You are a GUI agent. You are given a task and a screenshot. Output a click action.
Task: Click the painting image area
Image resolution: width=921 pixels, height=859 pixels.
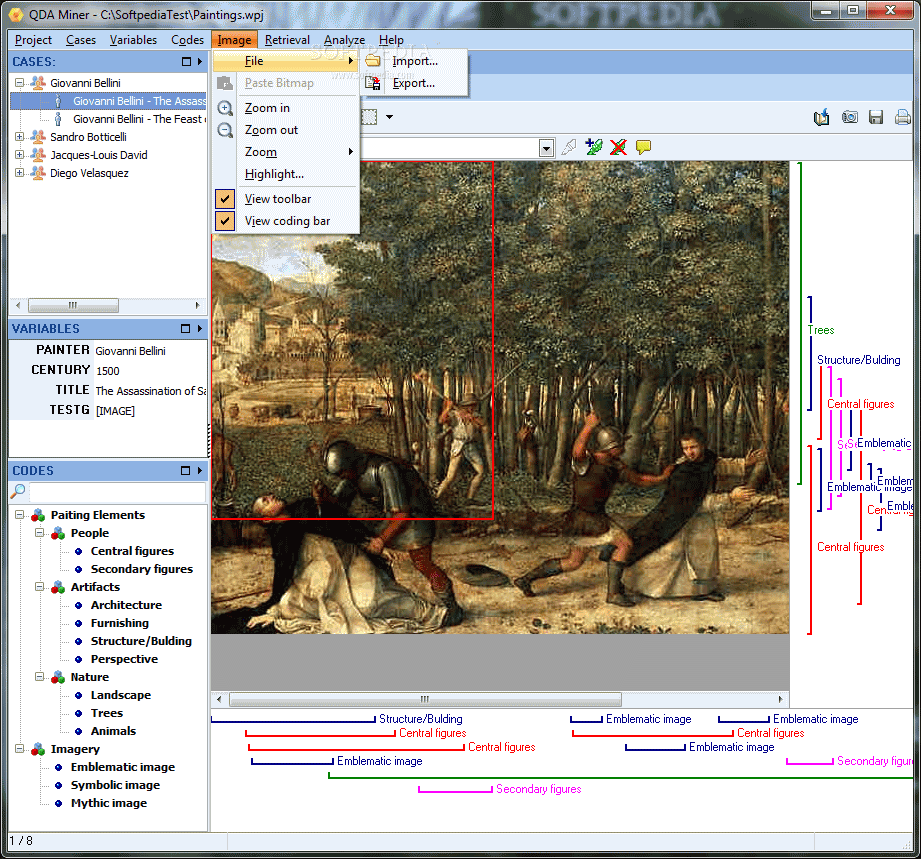pos(500,397)
